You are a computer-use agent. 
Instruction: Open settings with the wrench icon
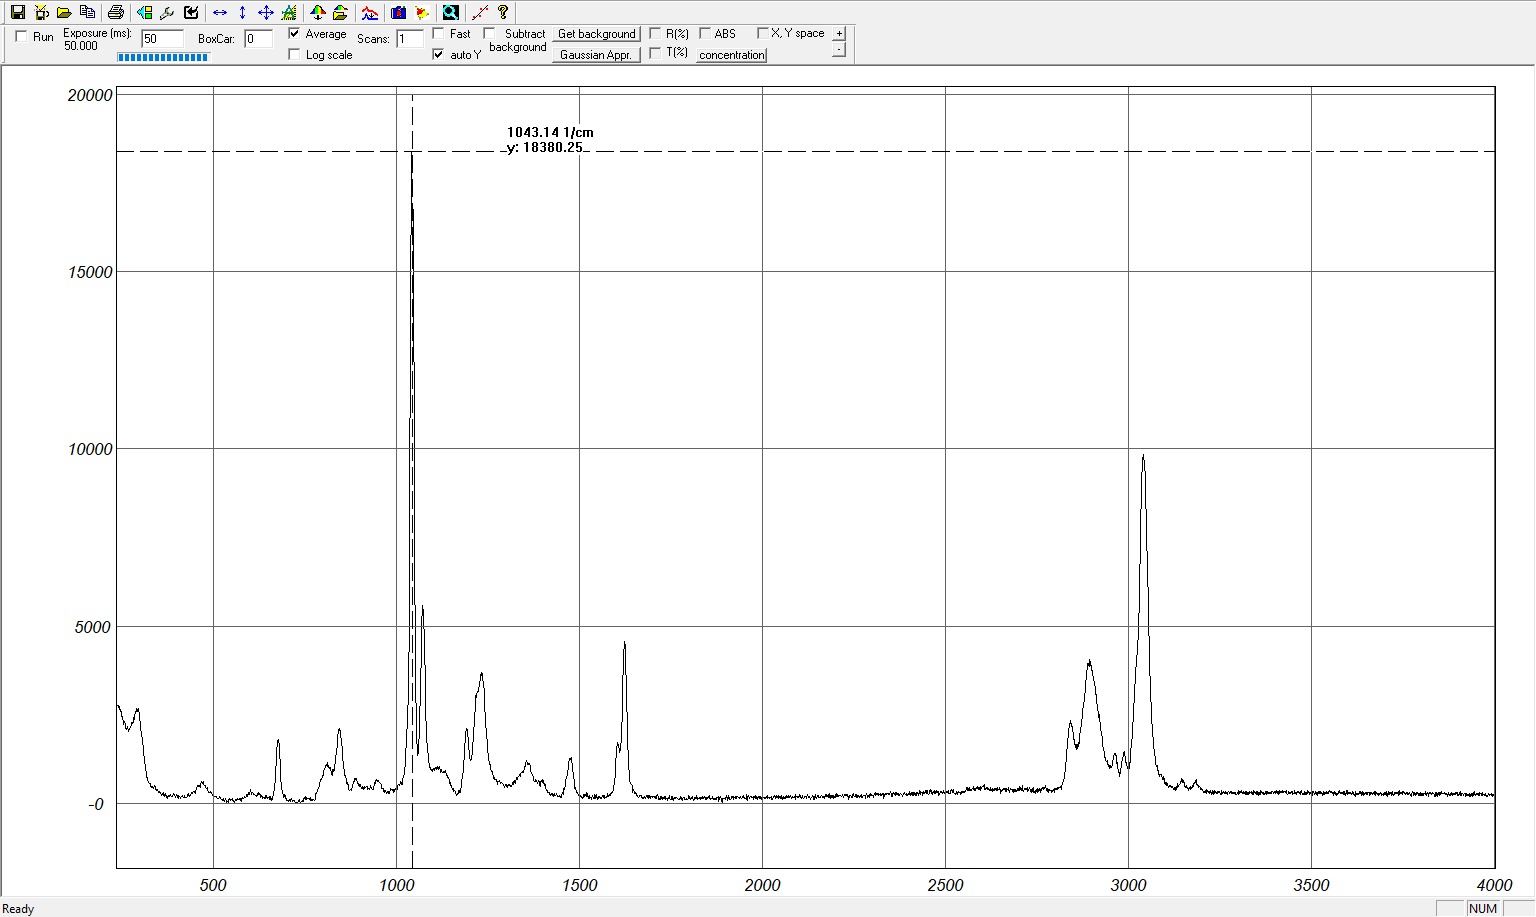(x=167, y=13)
